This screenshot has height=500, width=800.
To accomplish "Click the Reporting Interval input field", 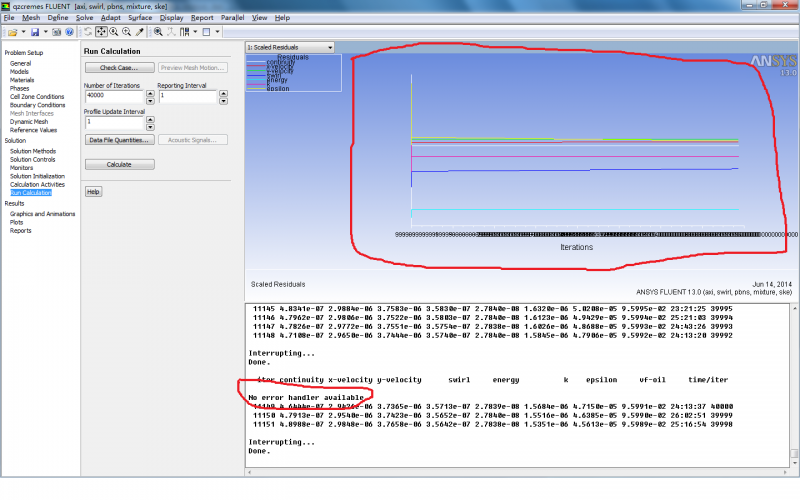I will [x=188, y=96].
